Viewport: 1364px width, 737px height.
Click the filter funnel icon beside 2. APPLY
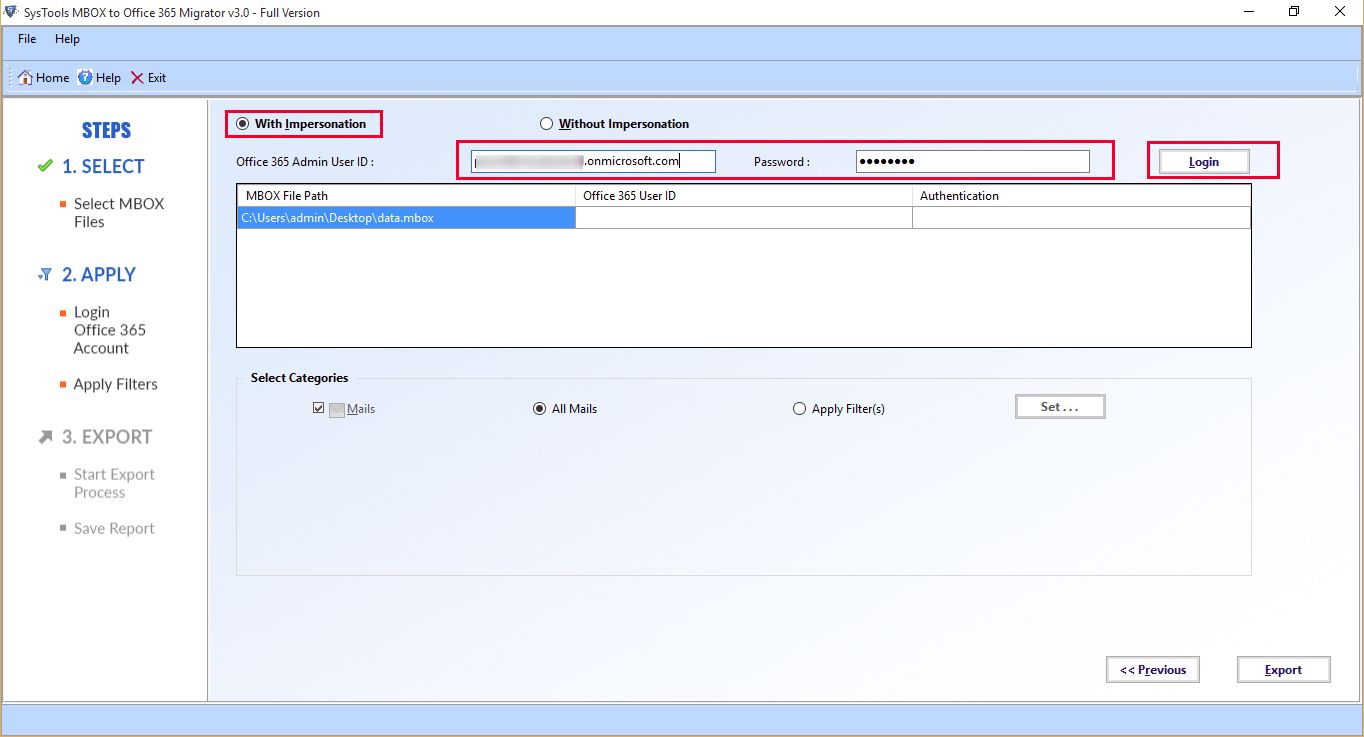point(45,274)
